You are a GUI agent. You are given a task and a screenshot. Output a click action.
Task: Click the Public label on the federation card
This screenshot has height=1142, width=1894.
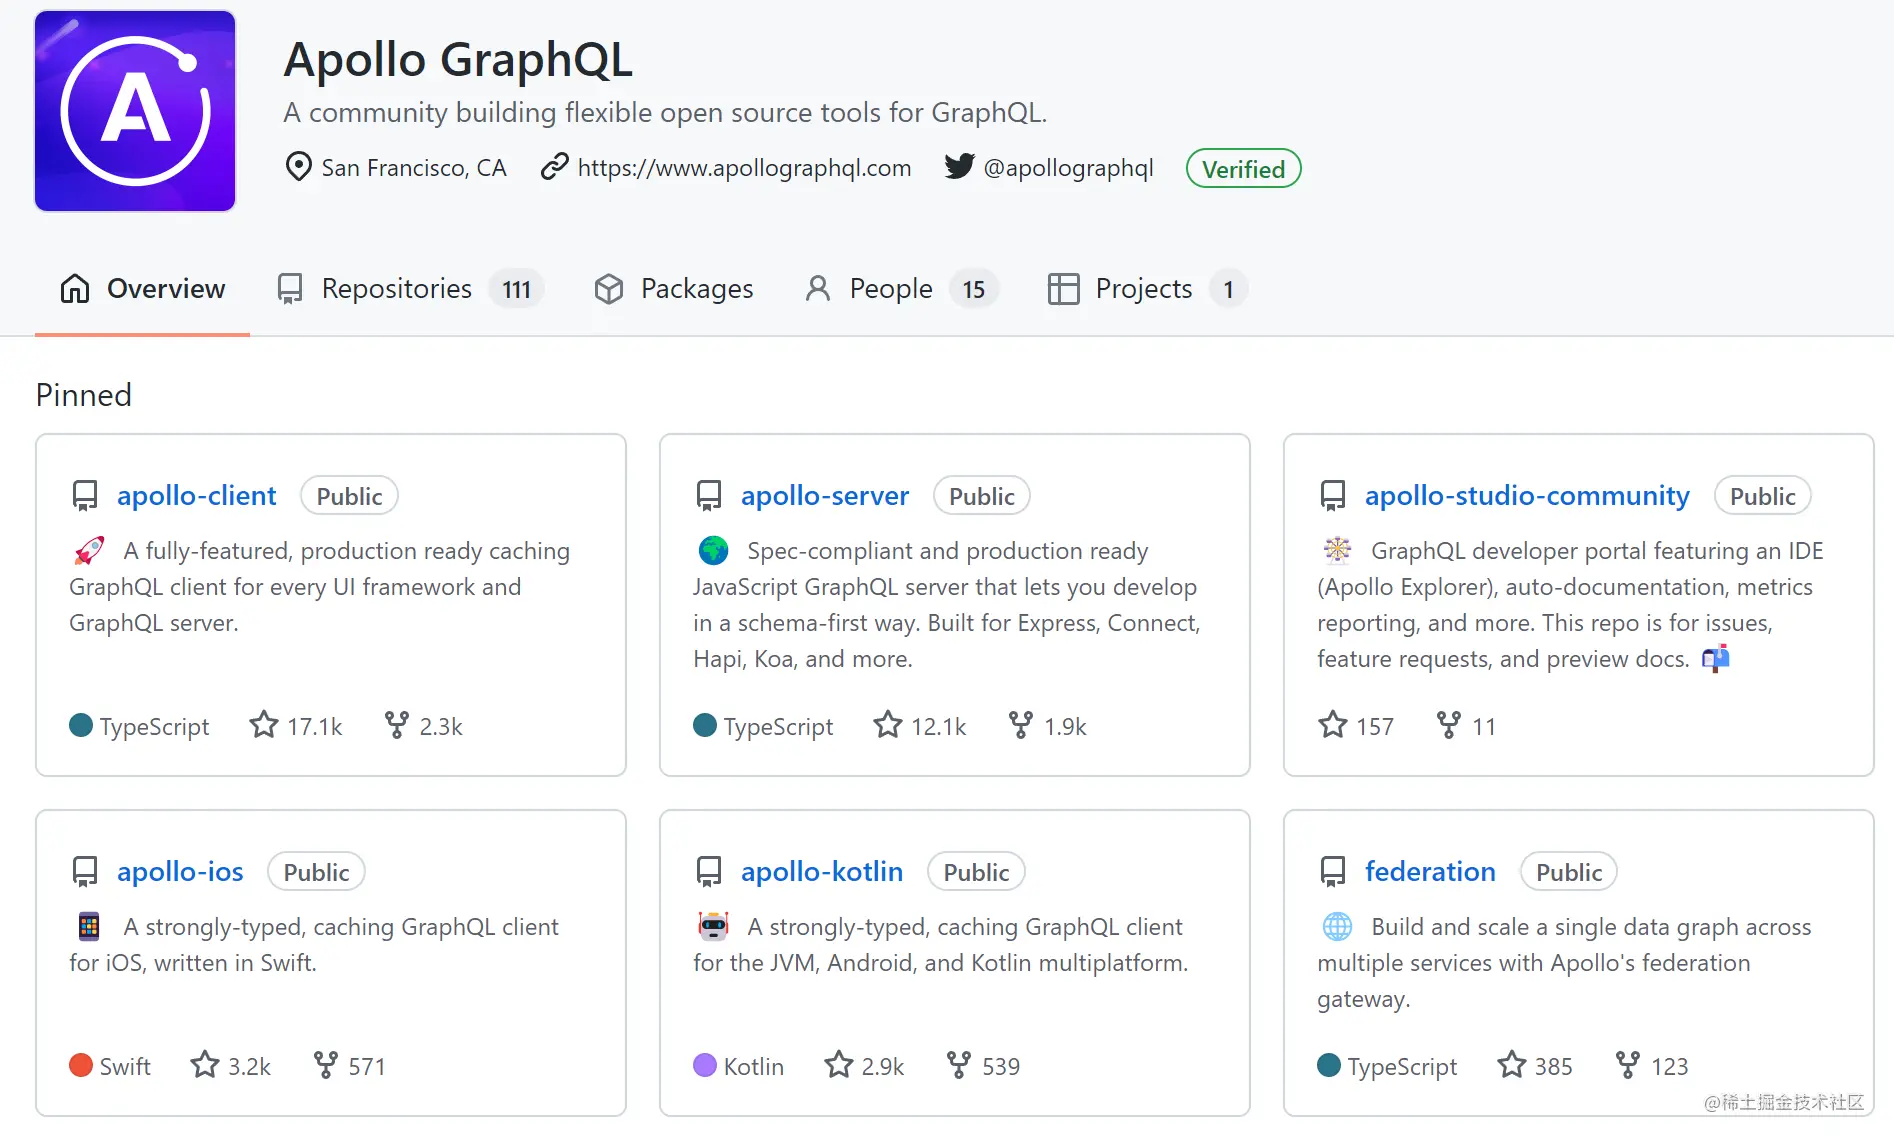tap(1568, 872)
